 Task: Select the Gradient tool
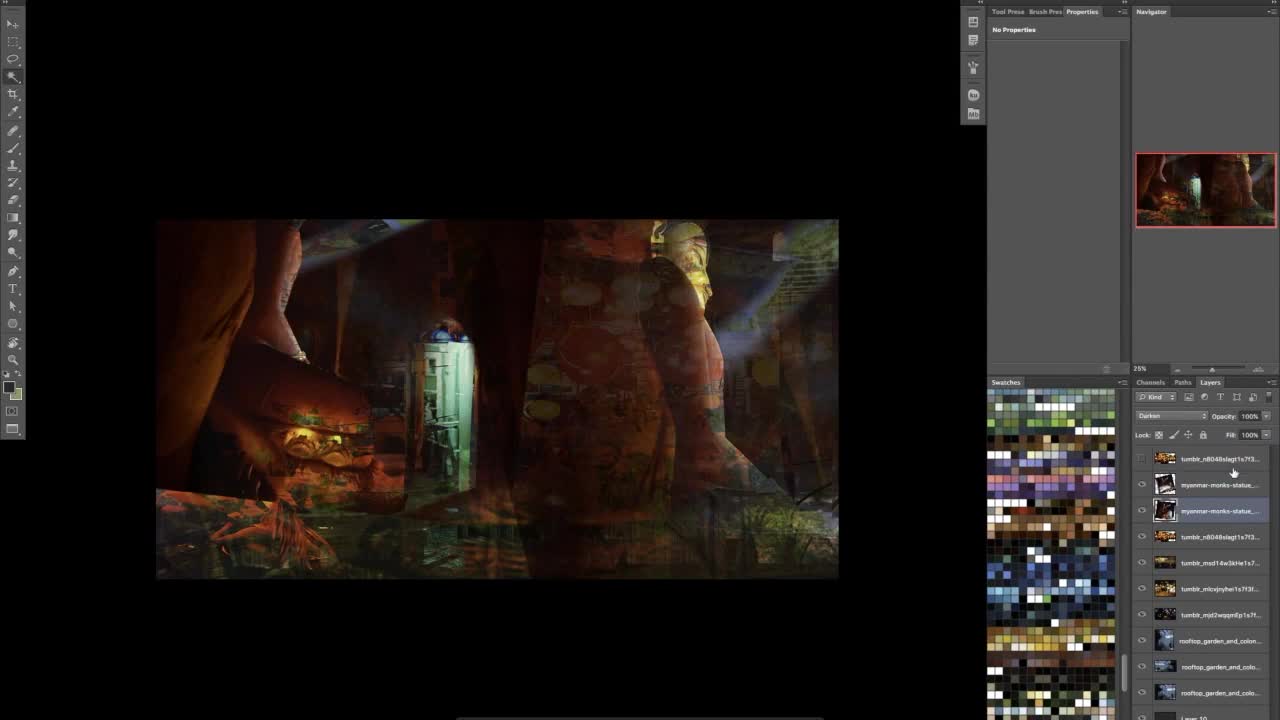click(x=13, y=218)
